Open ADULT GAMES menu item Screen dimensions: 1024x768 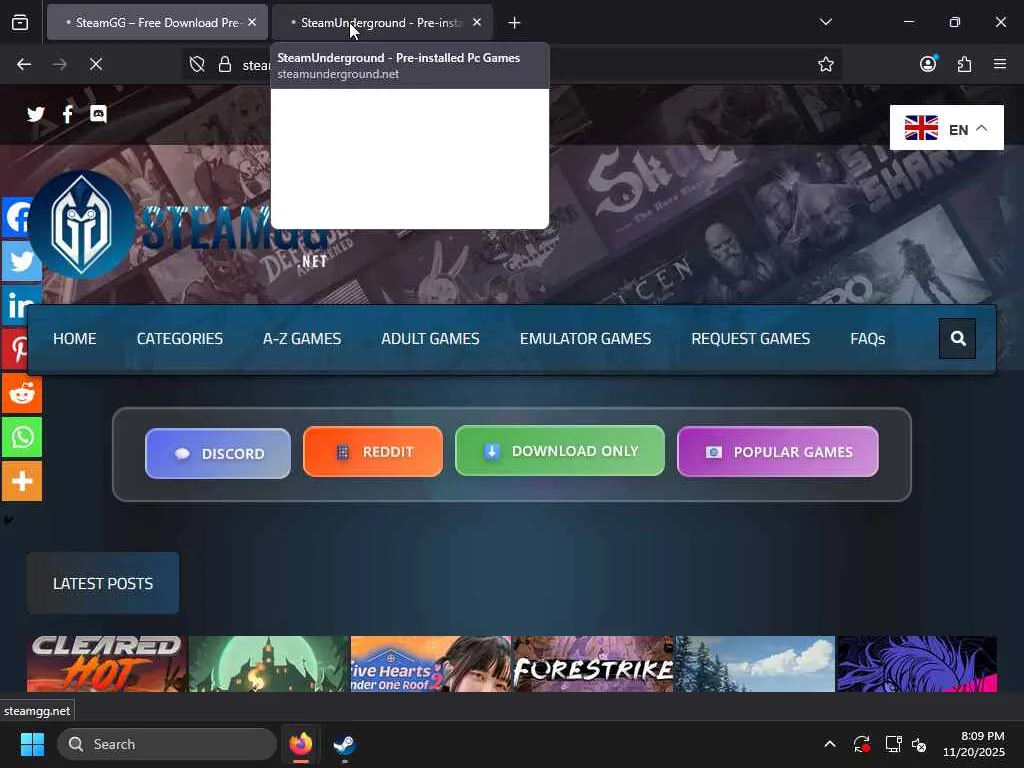tap(430, 339)
